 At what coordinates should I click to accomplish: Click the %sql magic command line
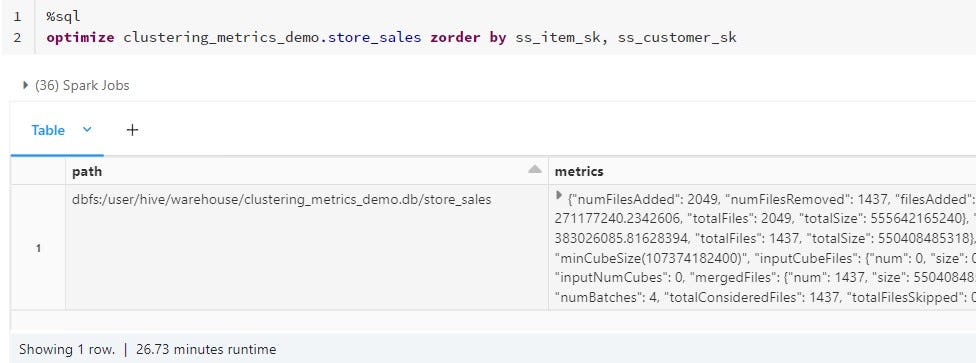(x=63, y=16)
